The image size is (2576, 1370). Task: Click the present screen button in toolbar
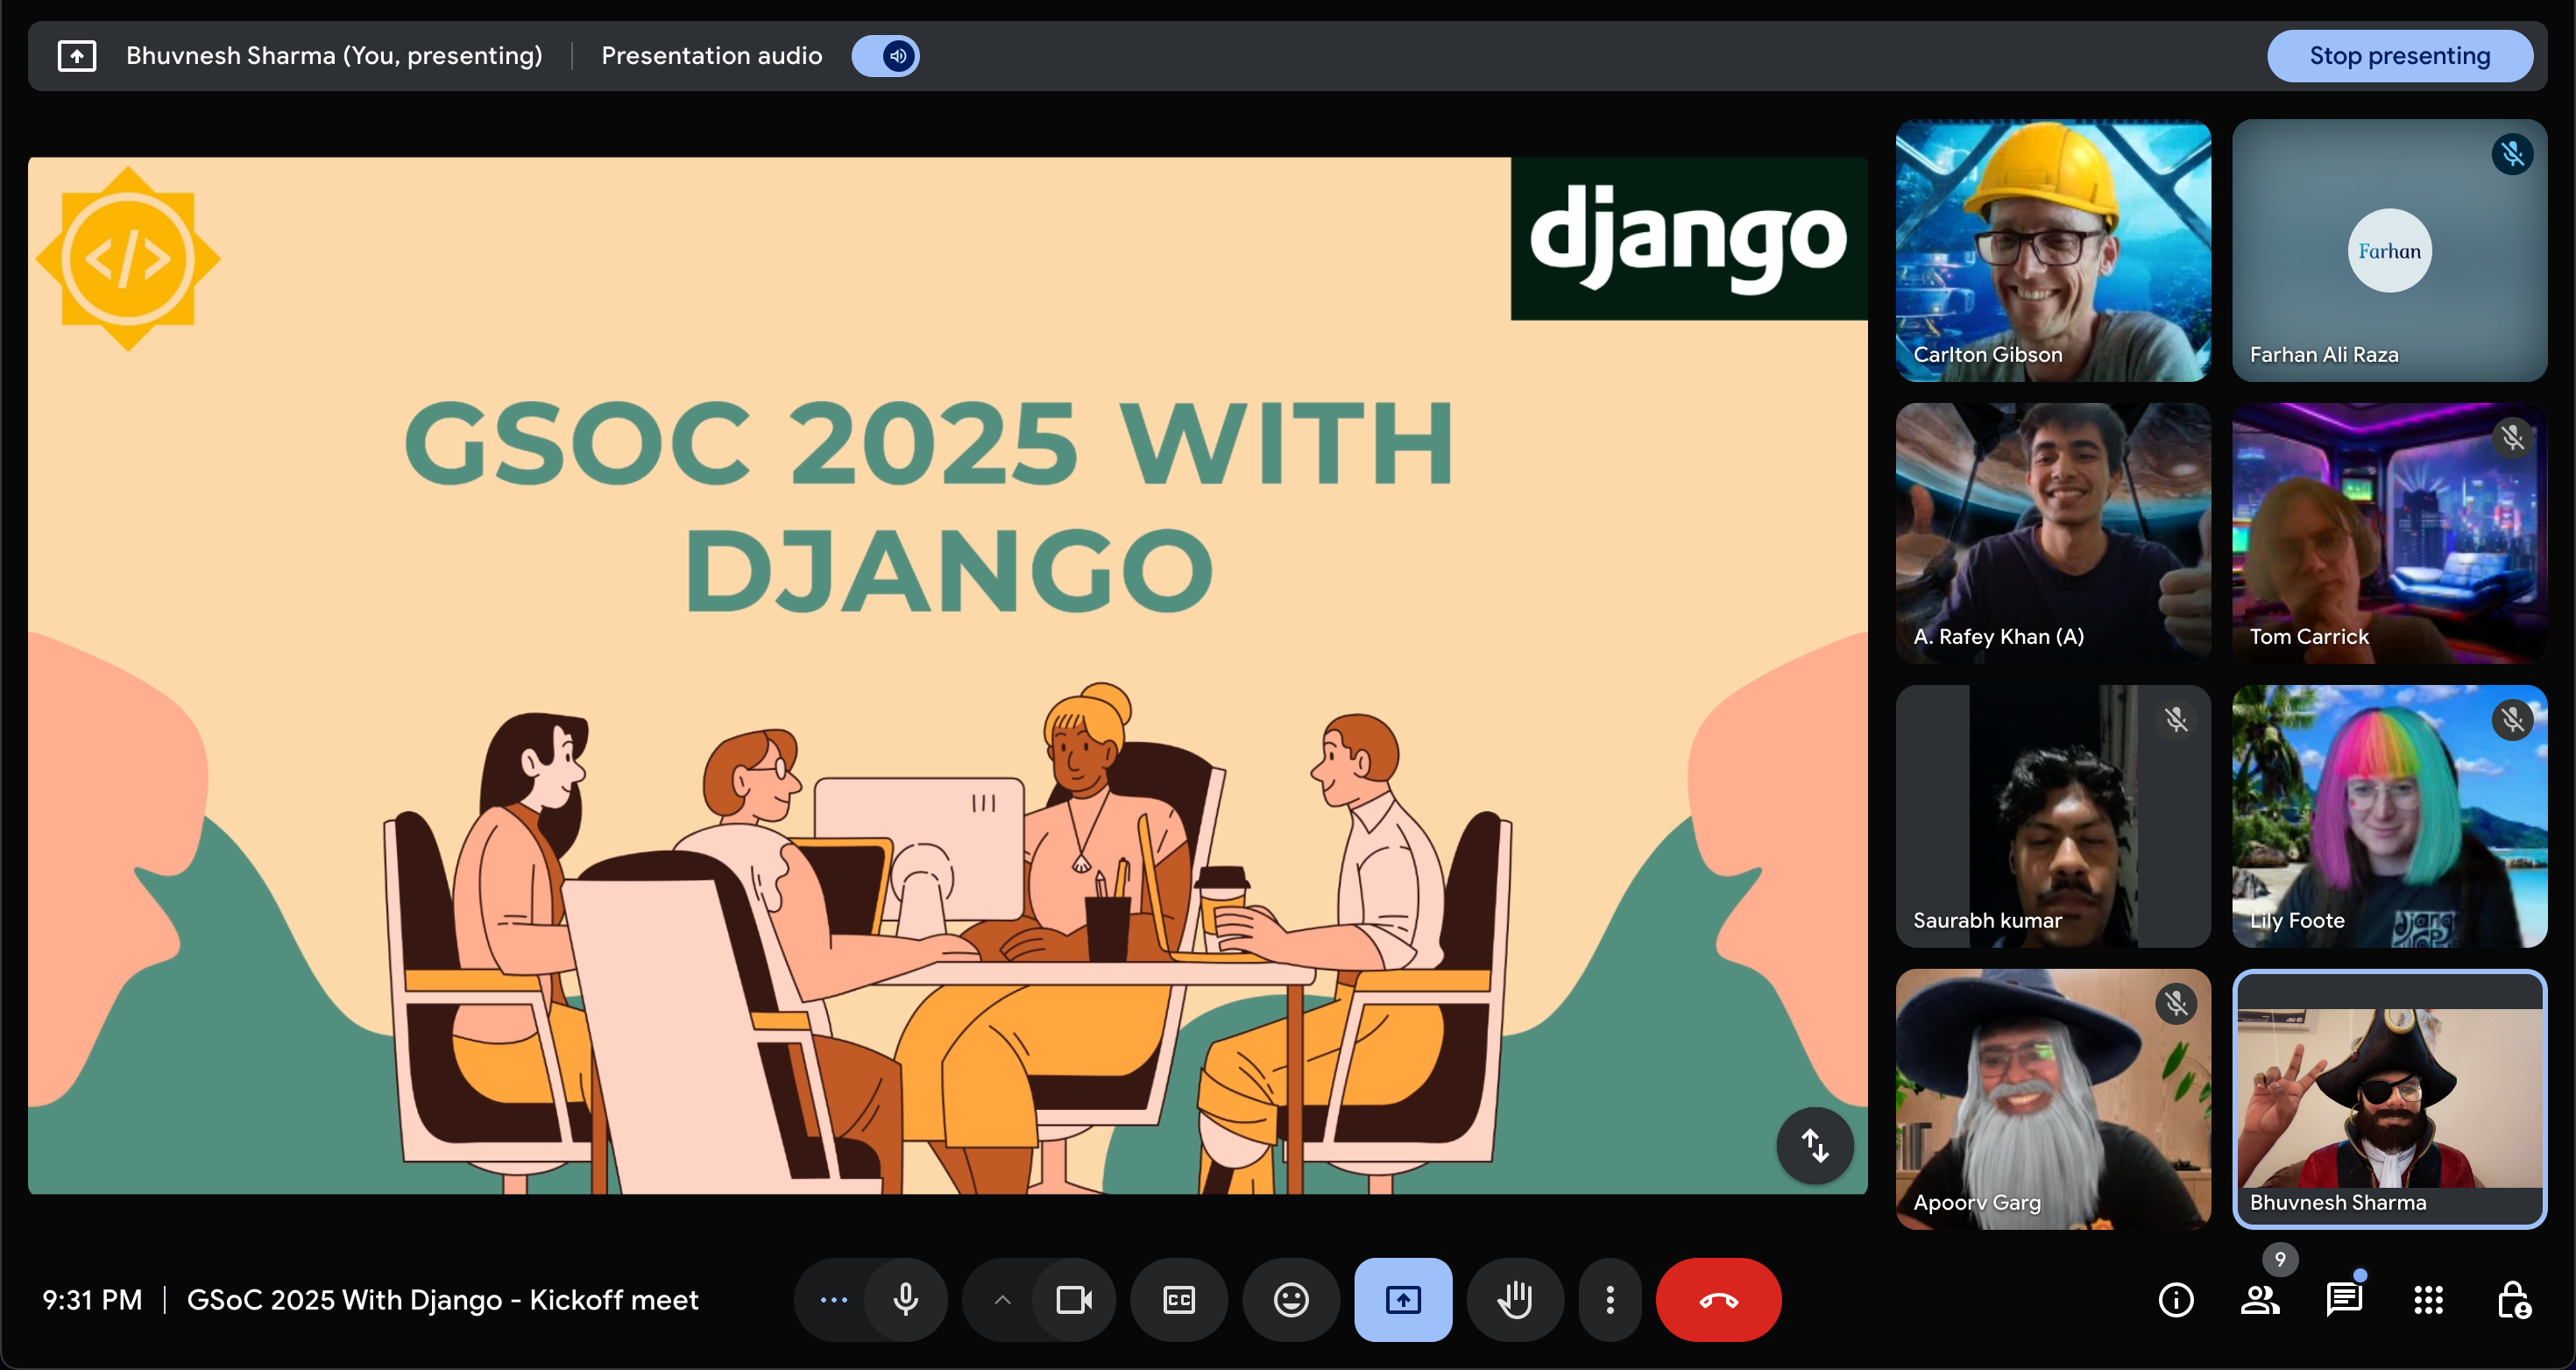coord(1403,1299)
